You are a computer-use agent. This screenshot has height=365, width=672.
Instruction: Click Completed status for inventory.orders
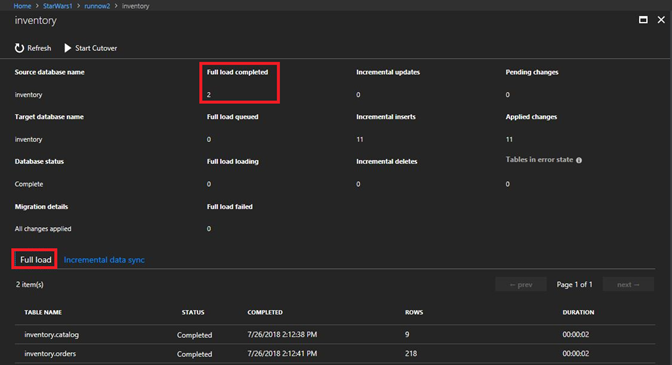coord(195,354)
